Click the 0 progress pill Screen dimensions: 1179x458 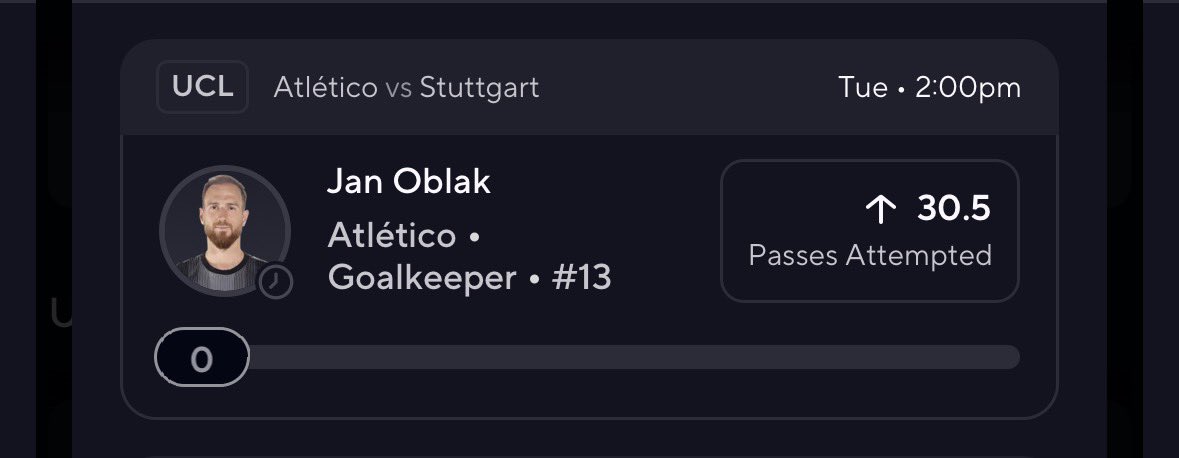(x=202, y=357)
